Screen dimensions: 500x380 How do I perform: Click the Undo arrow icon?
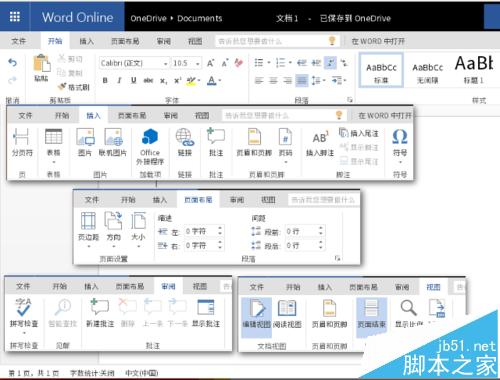[12, 62]
